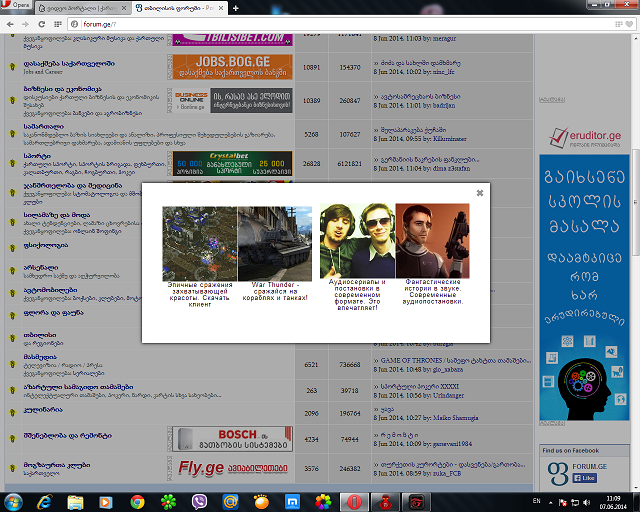Click the Business Online banner
Image resolution: width=640 pixels, height=512 pixels.
(233, 100)
